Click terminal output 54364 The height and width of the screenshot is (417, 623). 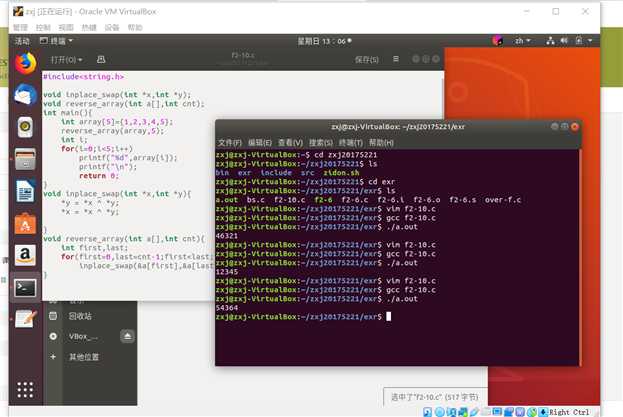coord(226,308)
